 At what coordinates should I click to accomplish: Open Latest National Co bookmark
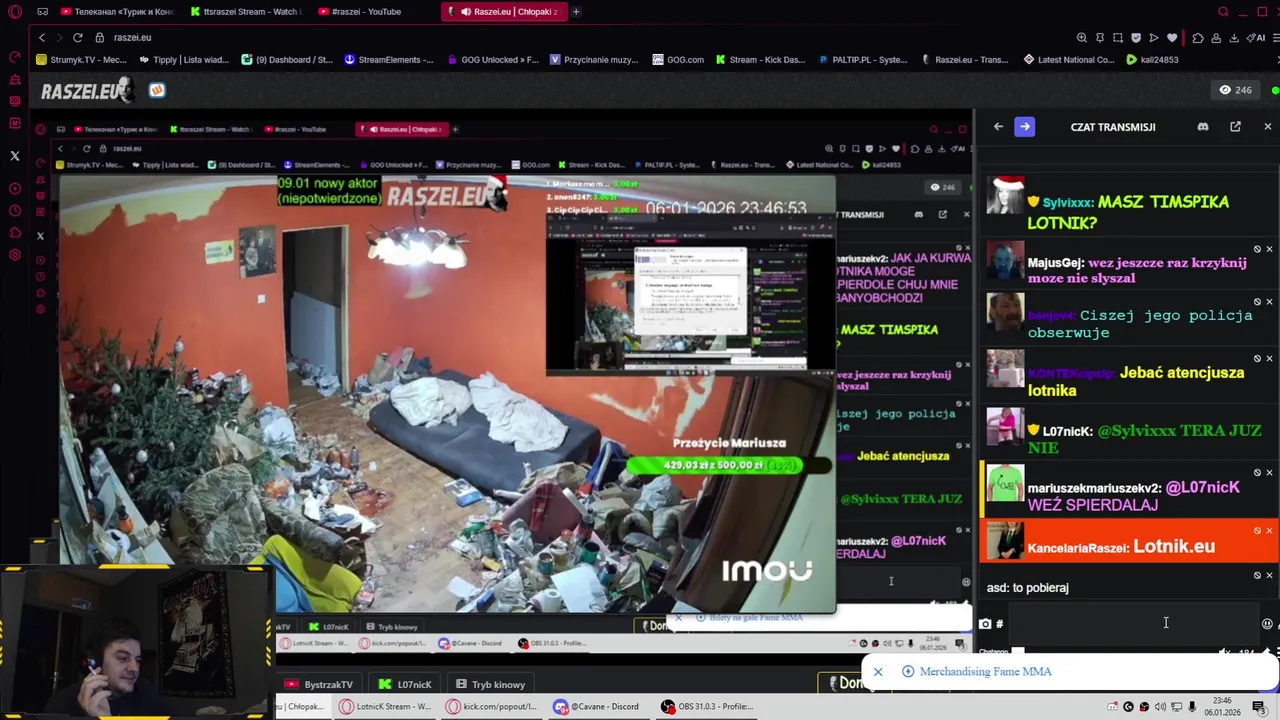click(1069, 60)
